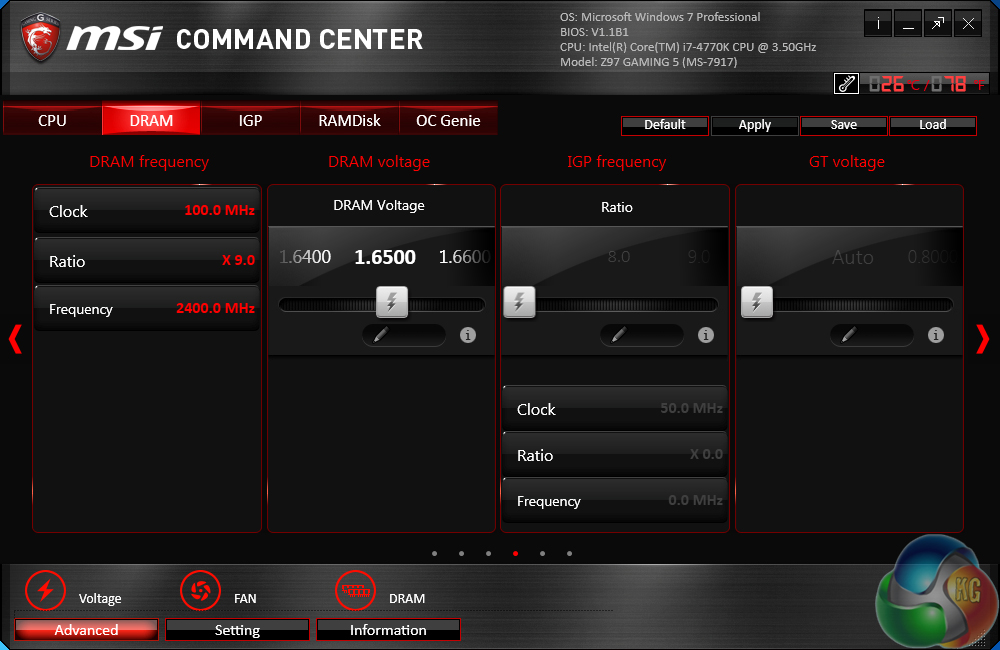1000x650 pixels.
Task: Select the 1.6400 DRAM voltage value
Action: point(305,257)
